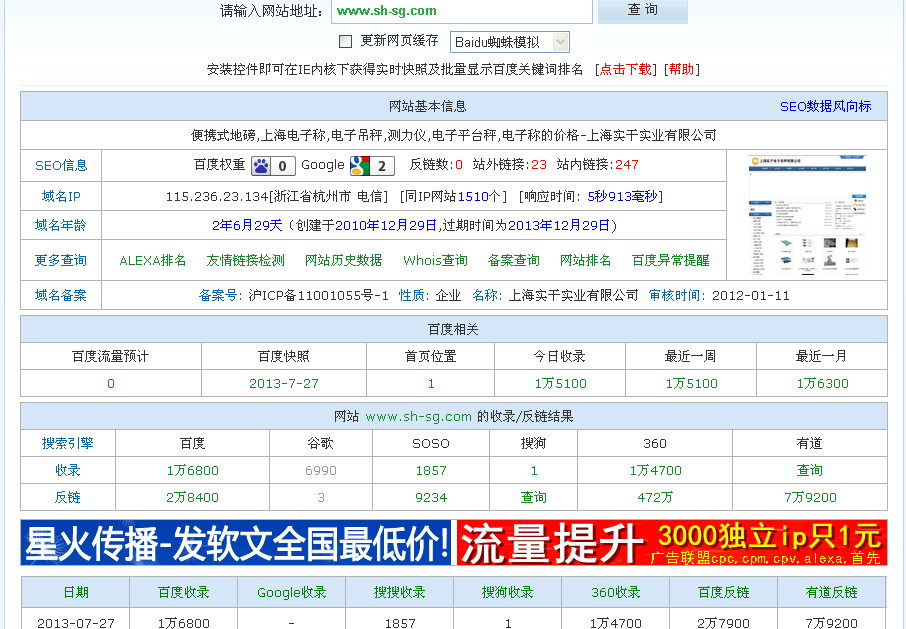
Task: Click Baidu snapshot date 2013-7-27
Action: pos(284,384)
